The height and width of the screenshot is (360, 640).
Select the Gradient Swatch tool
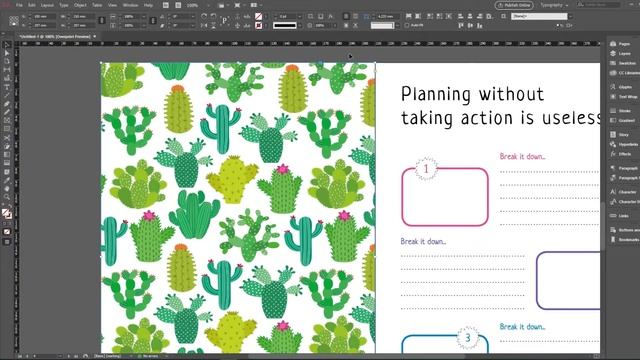tap(7, 154)
